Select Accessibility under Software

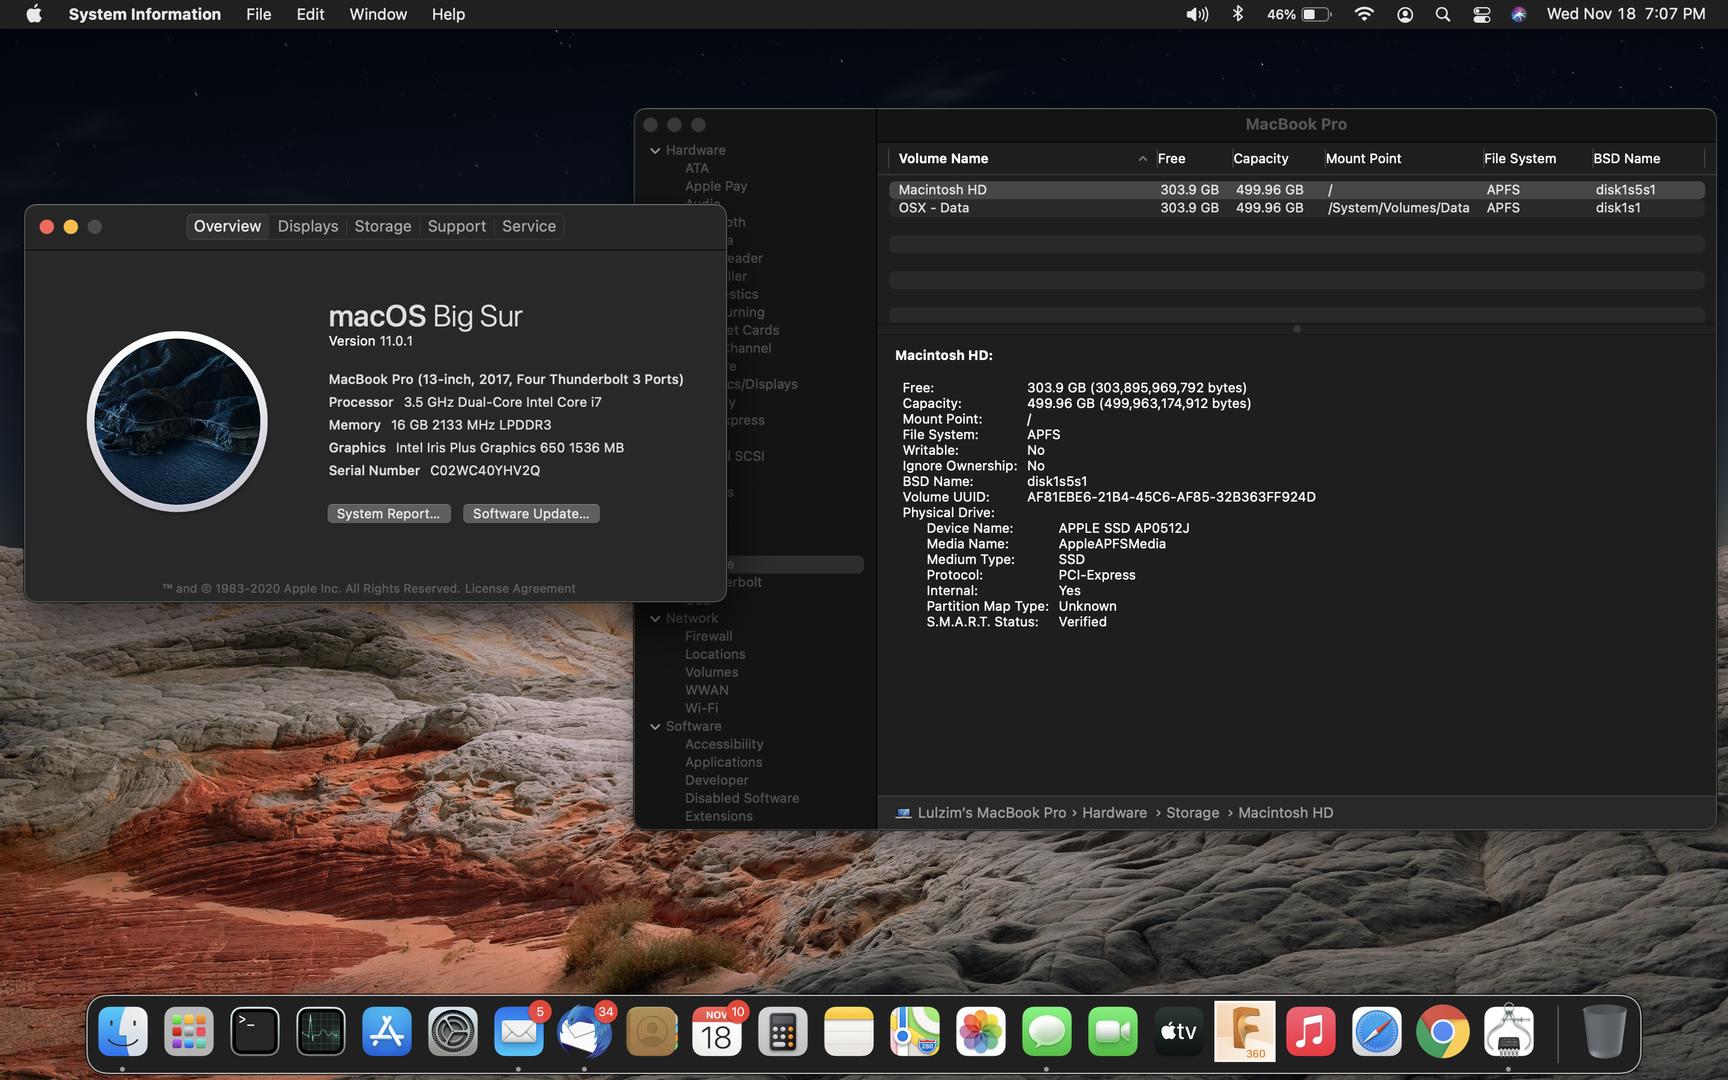724,745
